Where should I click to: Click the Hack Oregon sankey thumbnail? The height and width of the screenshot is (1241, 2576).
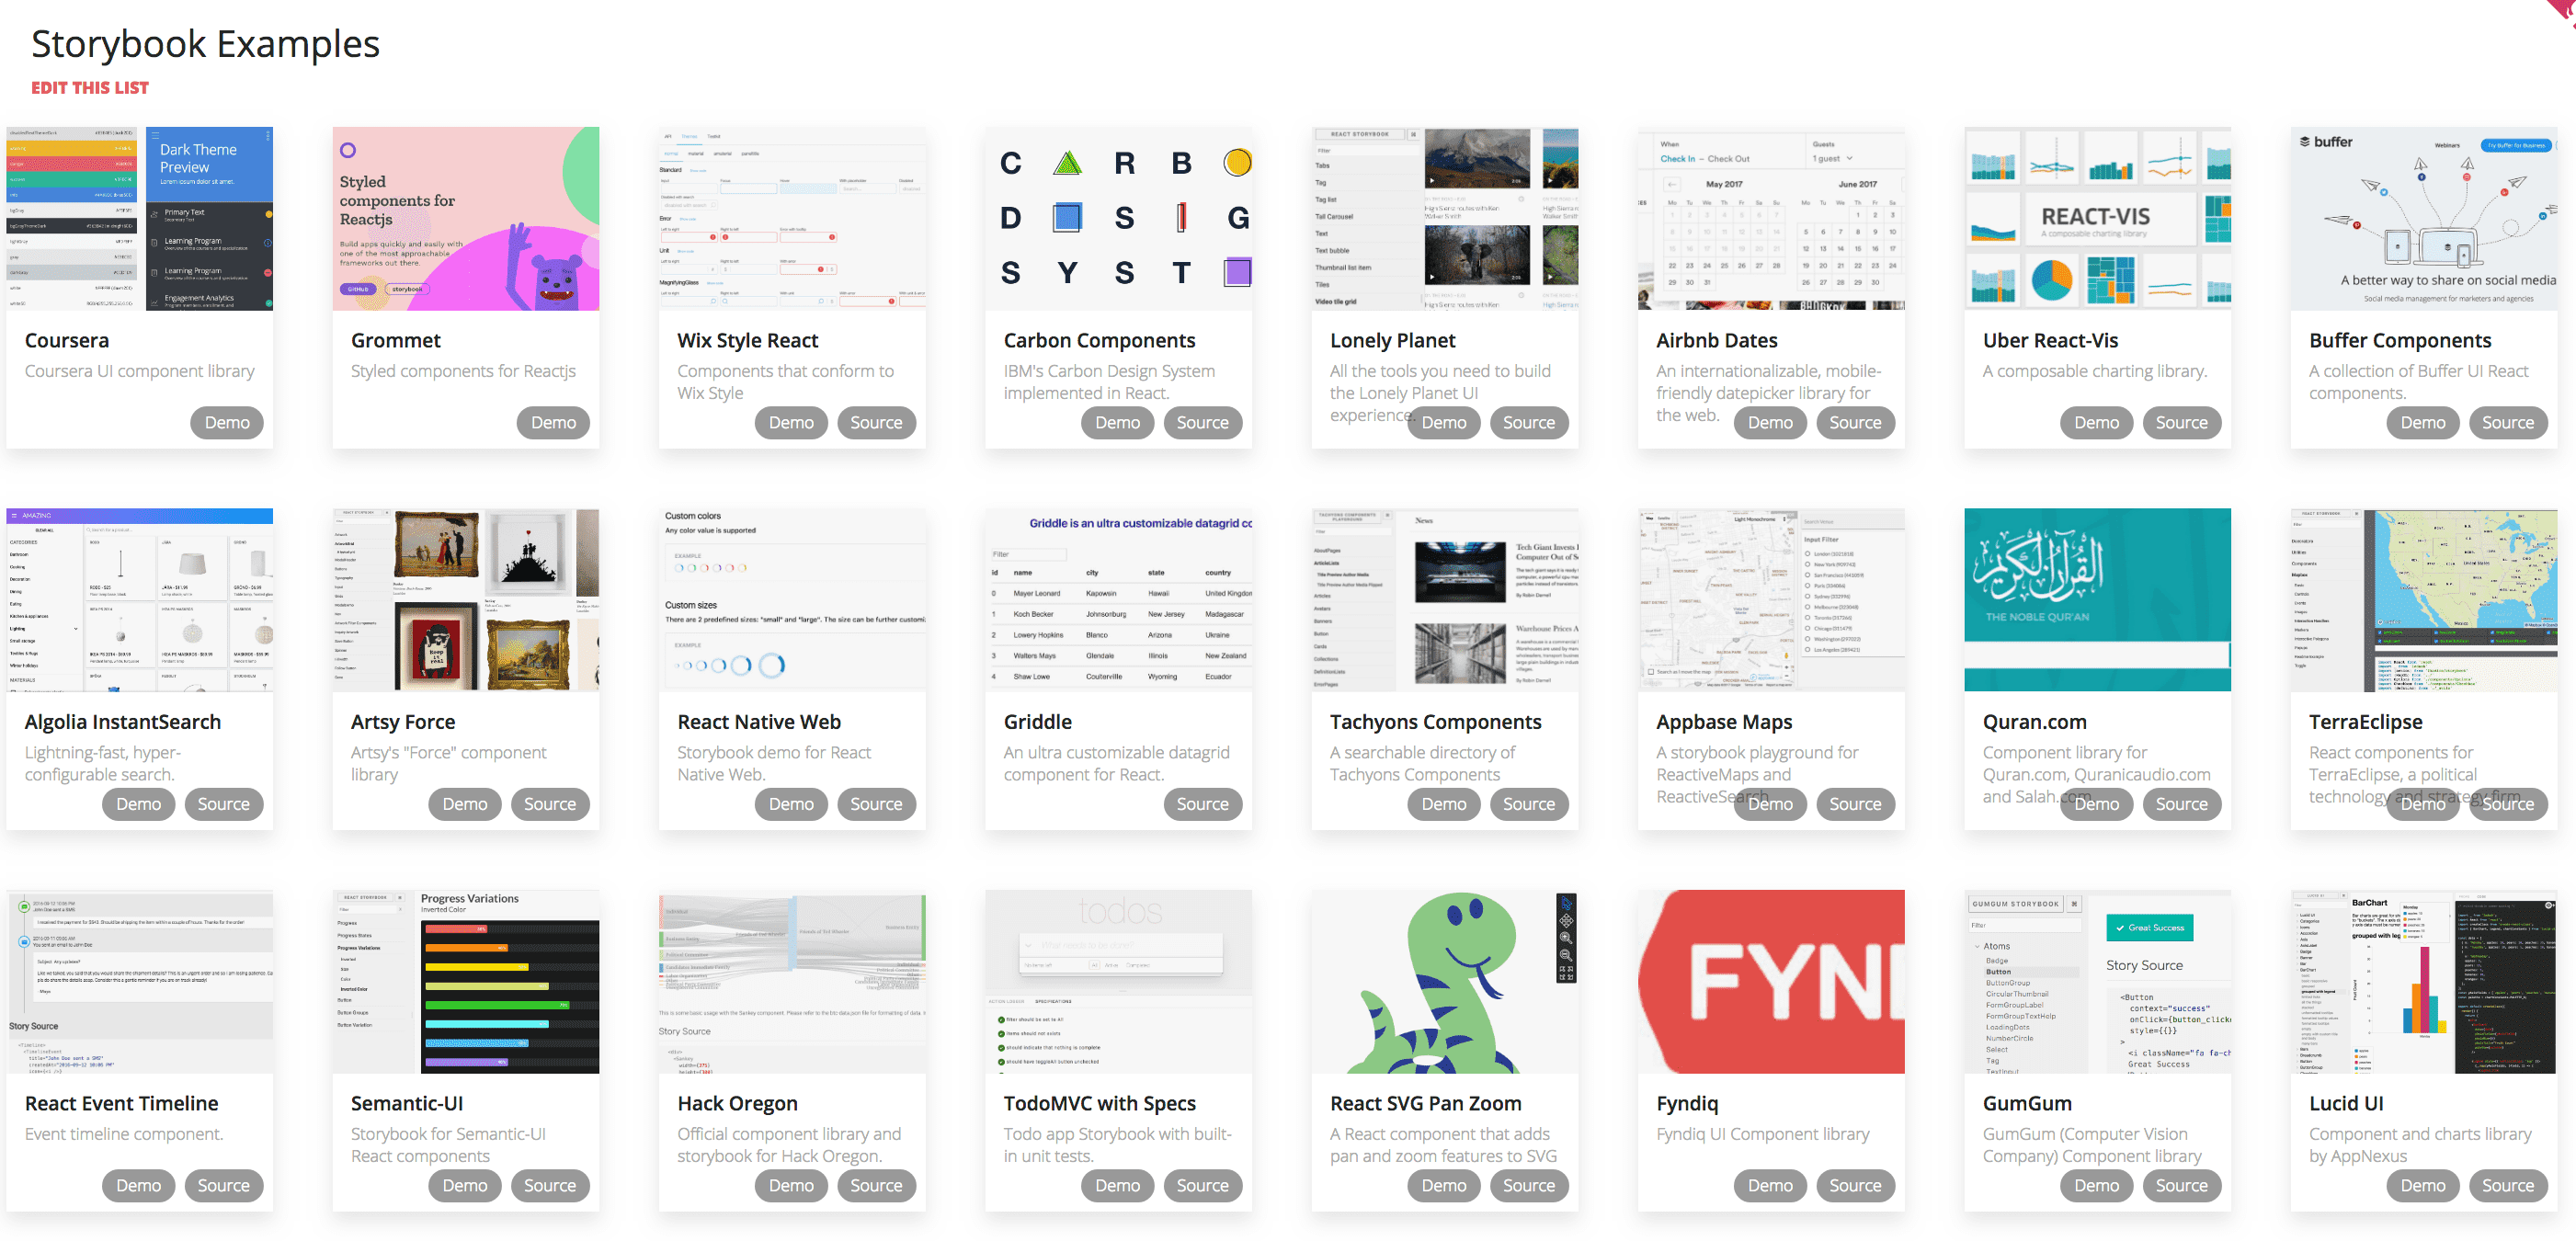tap(792, 982)
